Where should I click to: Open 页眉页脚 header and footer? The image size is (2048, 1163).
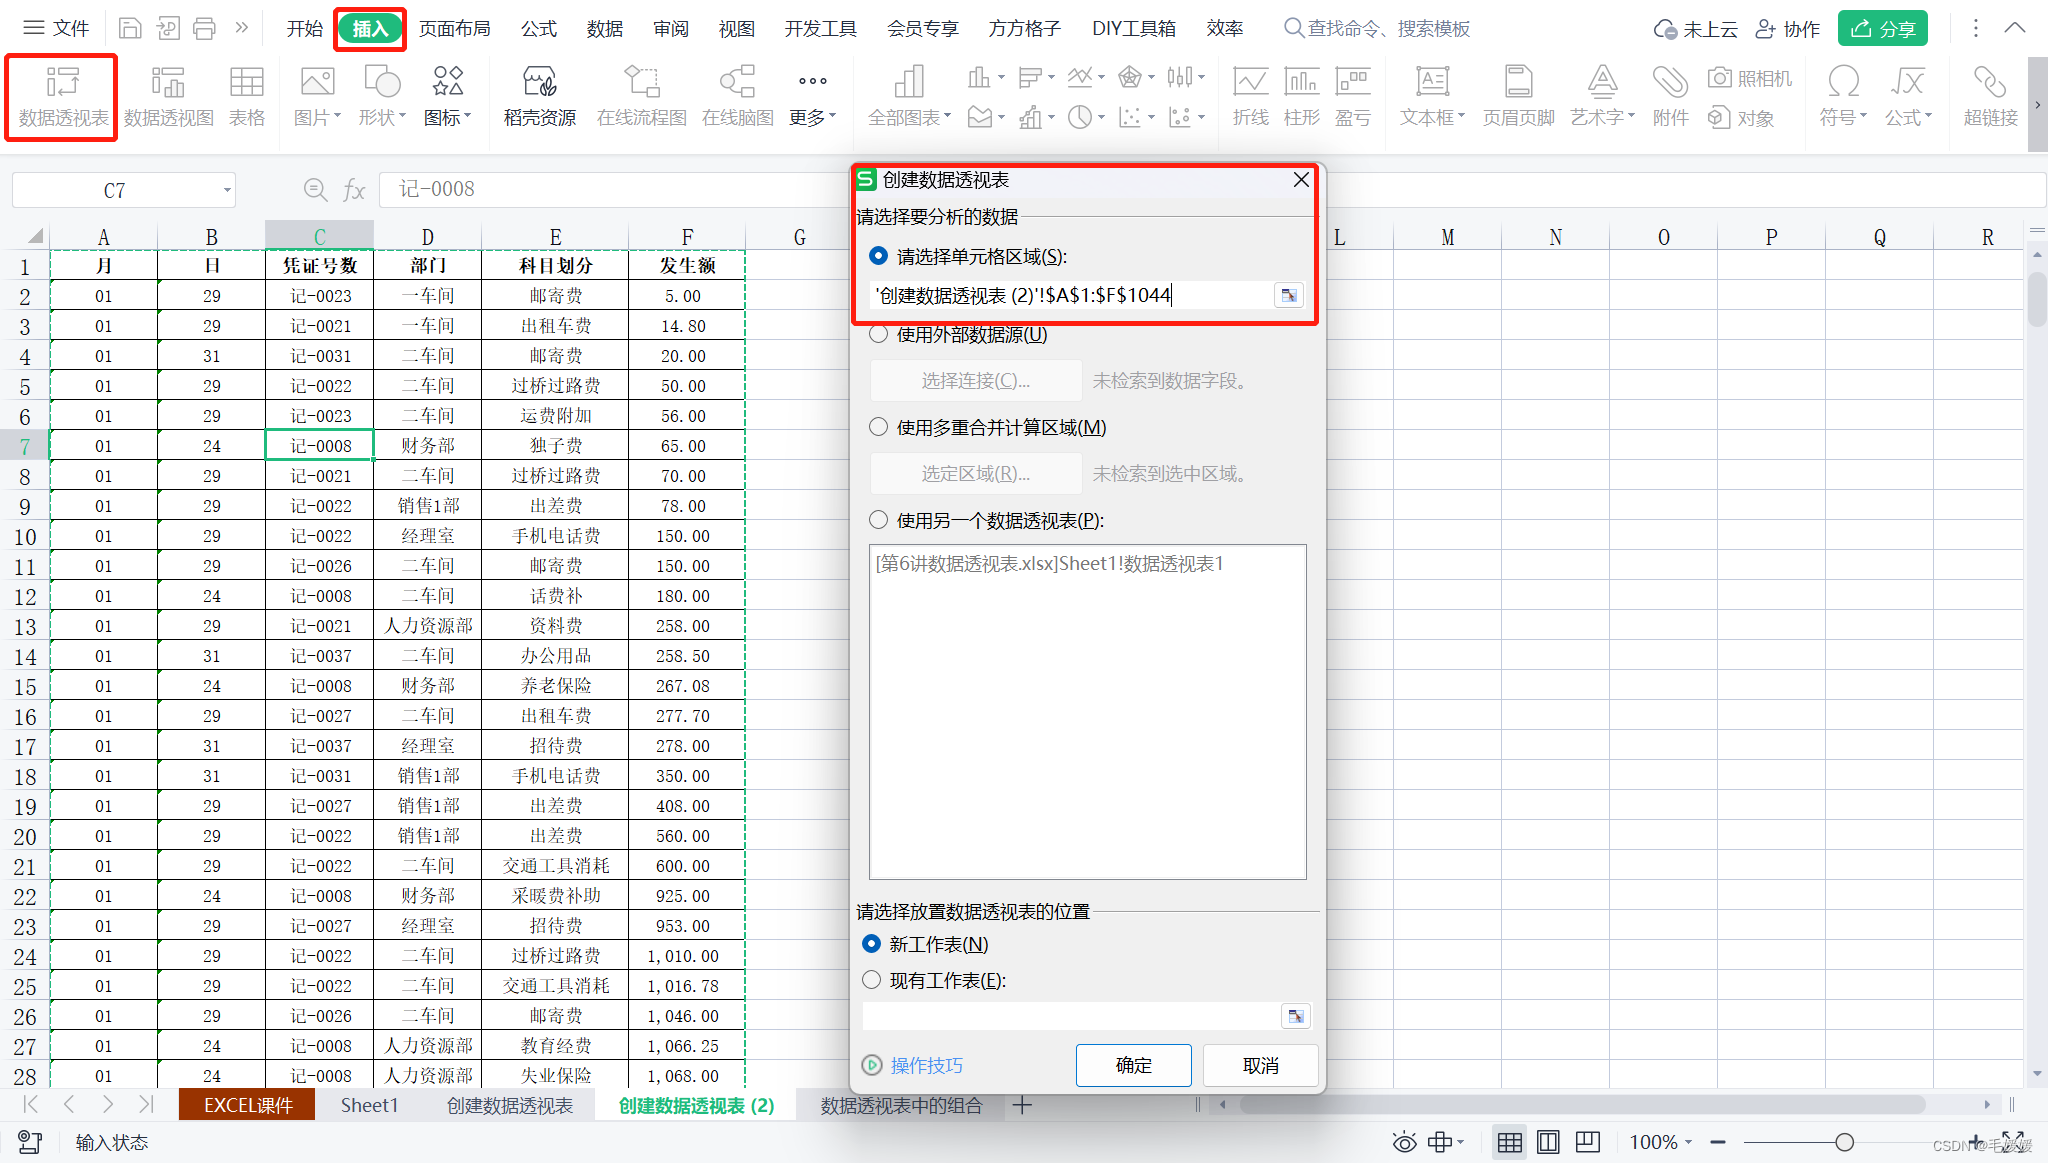pos(1518,97)
